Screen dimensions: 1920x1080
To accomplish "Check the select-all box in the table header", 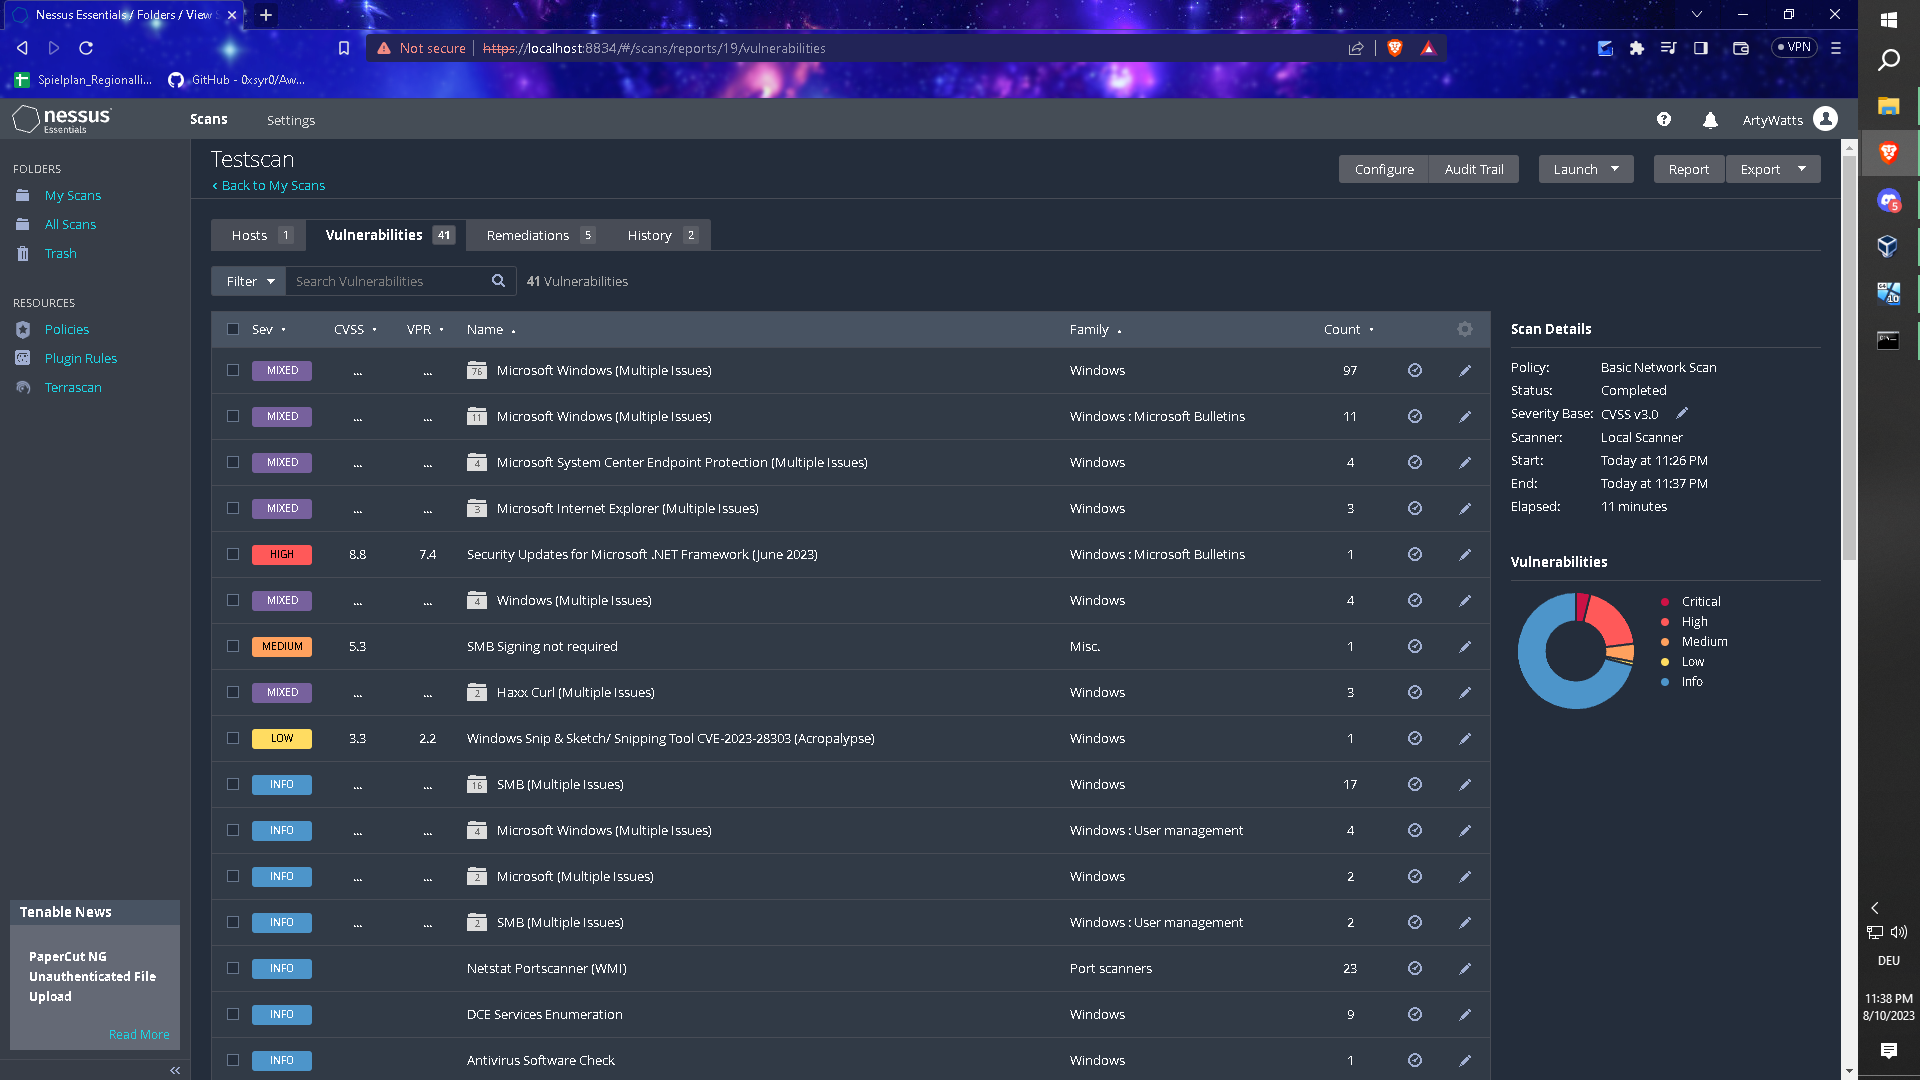I will [x=232, y=329].
